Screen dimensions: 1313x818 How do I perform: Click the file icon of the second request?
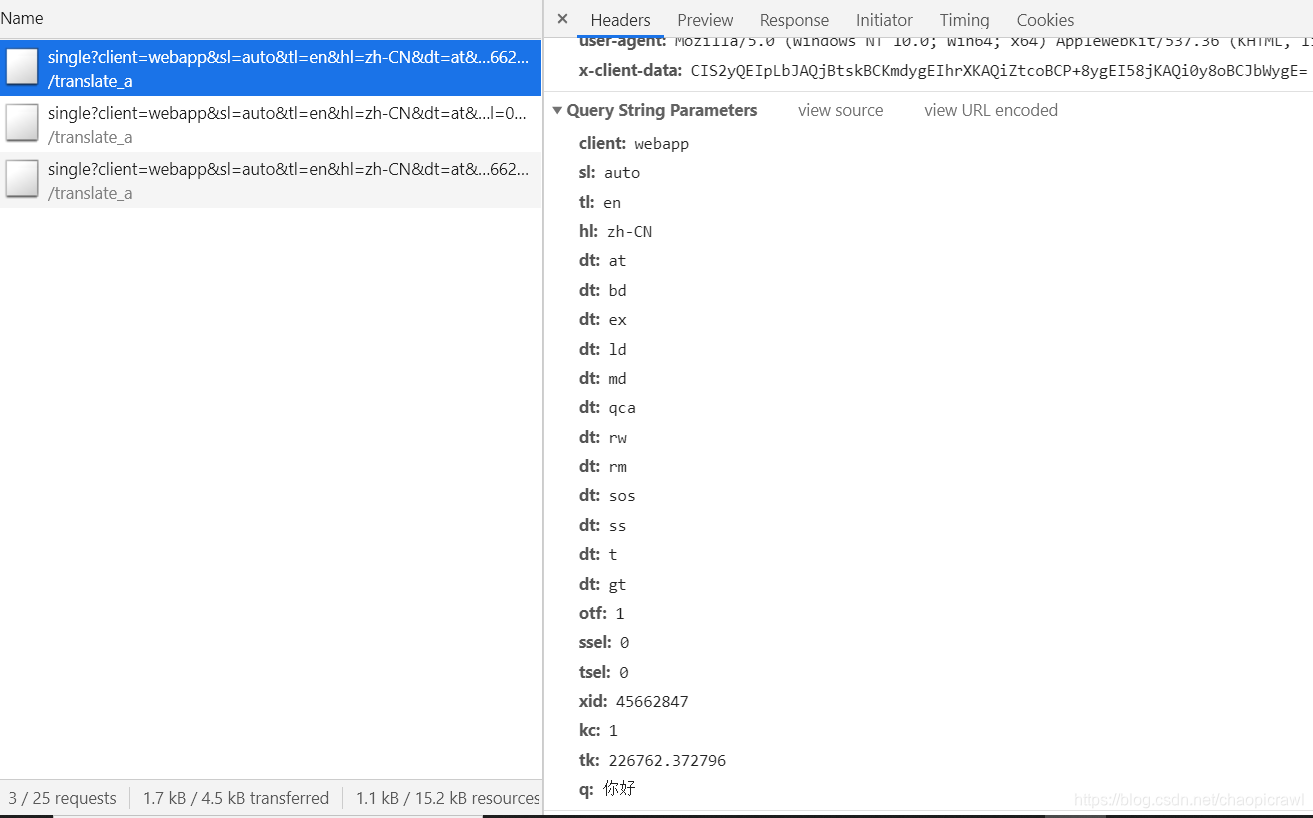22,124
